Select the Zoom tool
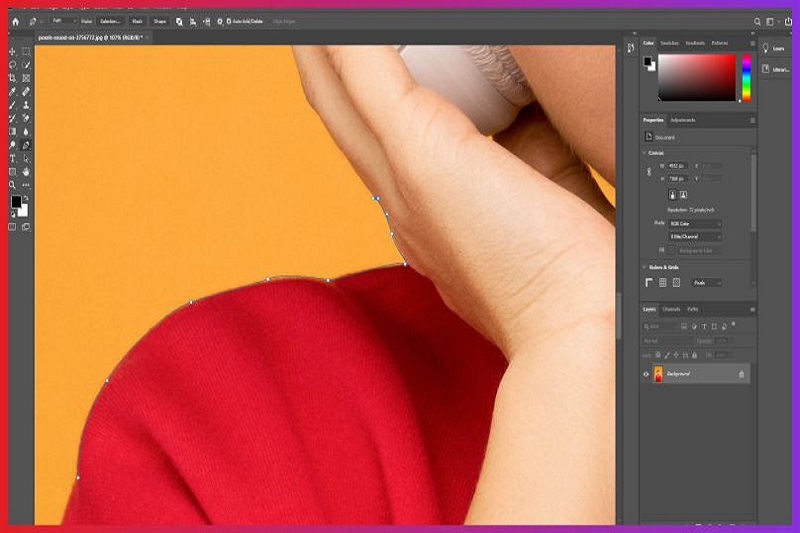 click(x=12, y=185)
